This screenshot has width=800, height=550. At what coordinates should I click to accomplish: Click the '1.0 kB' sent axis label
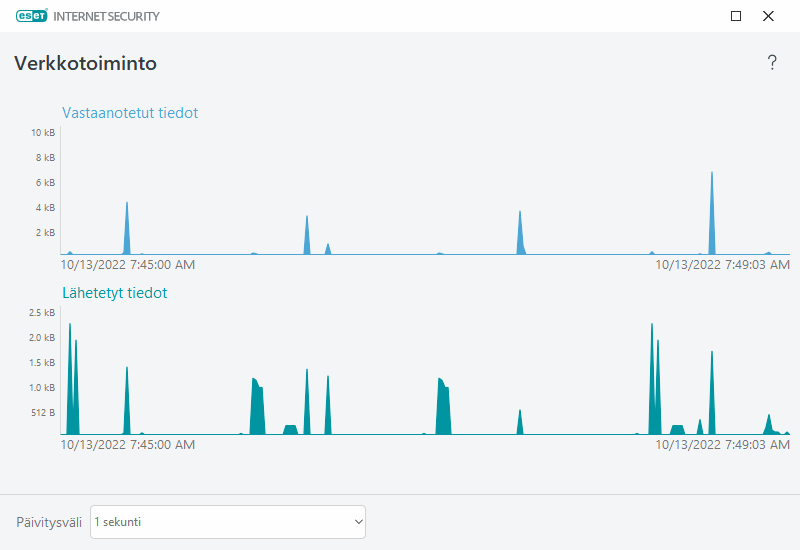pos(42,388)
